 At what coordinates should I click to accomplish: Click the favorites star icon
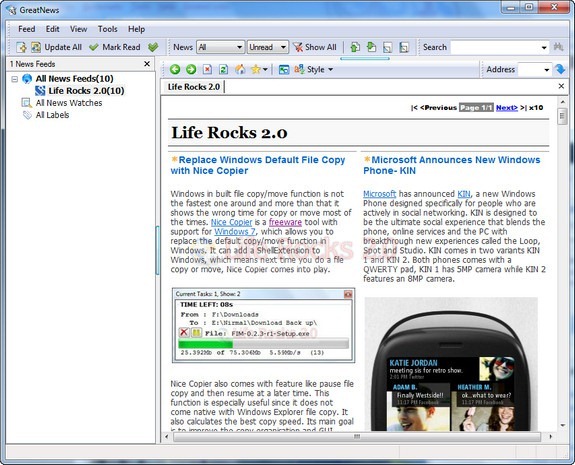(256, 69)
